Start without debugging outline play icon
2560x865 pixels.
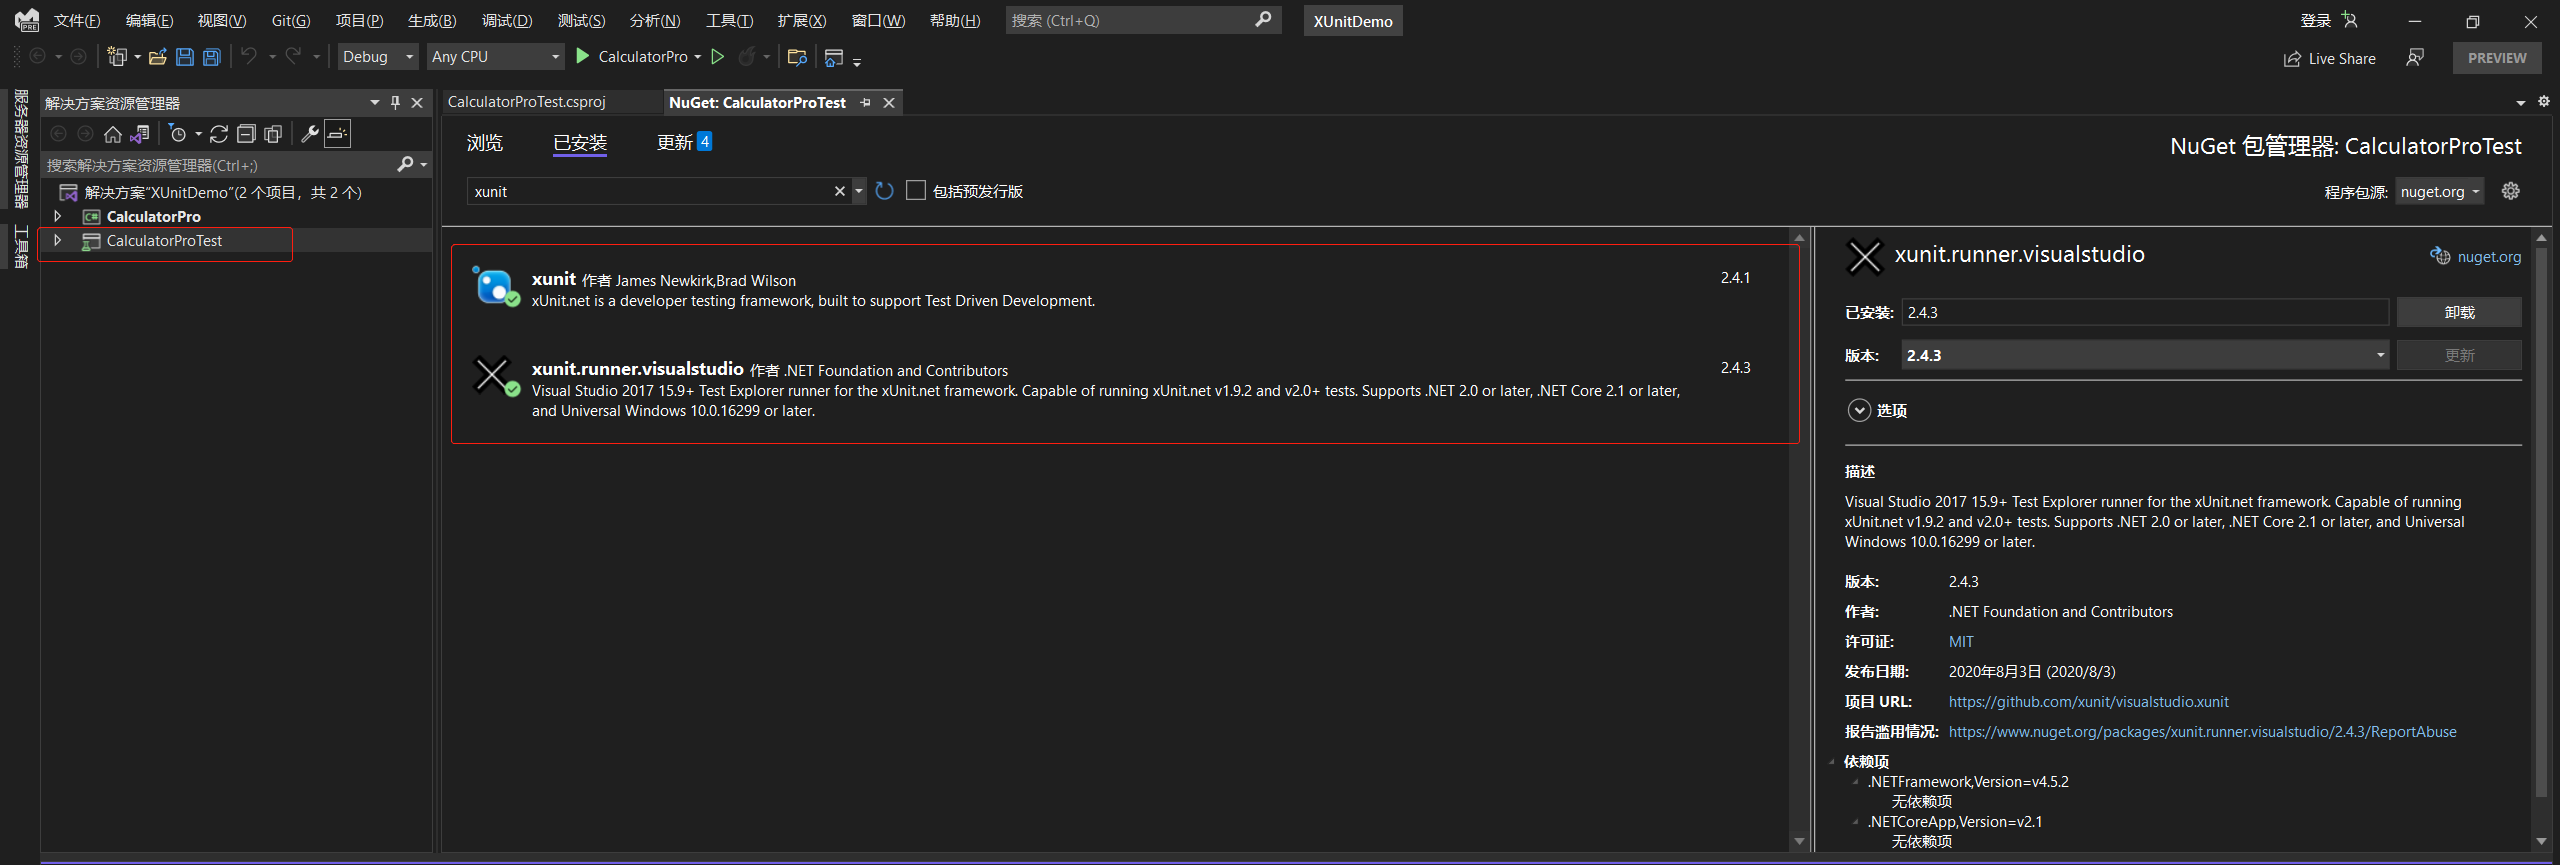(x=717, y=57)
